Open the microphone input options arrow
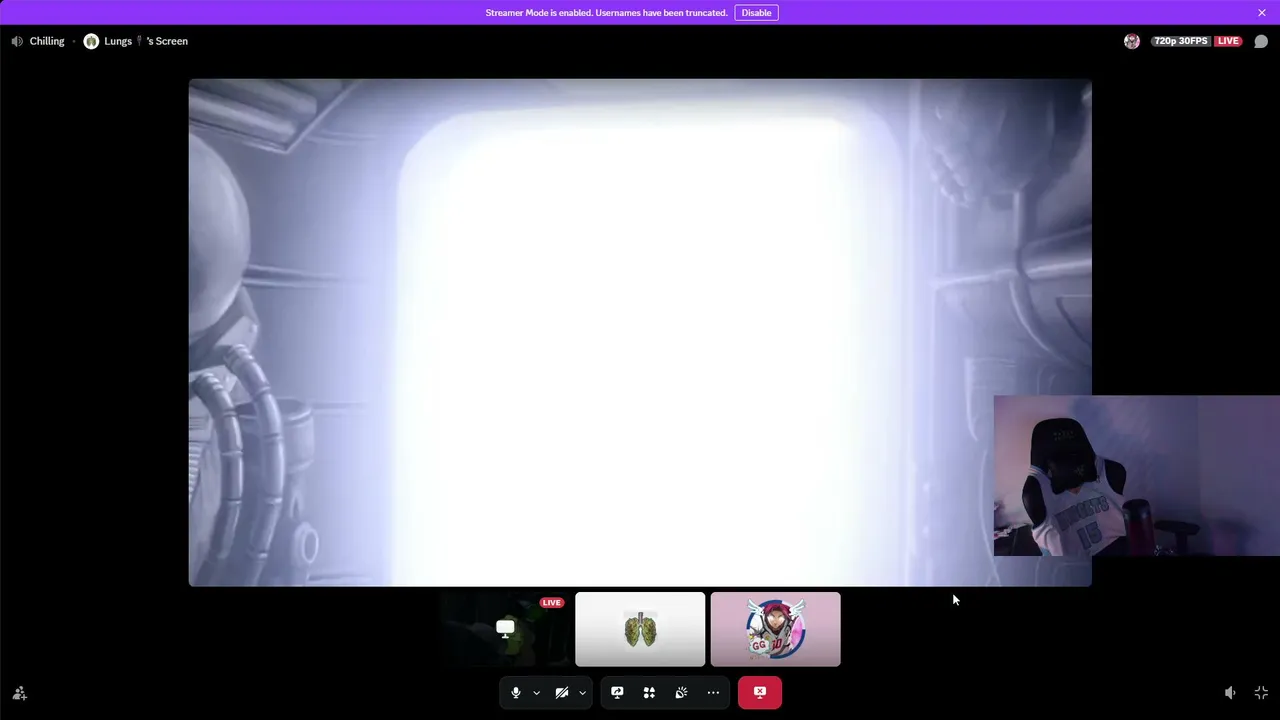Viewport: 1280px width, 720px height. (x=536, y=692)
